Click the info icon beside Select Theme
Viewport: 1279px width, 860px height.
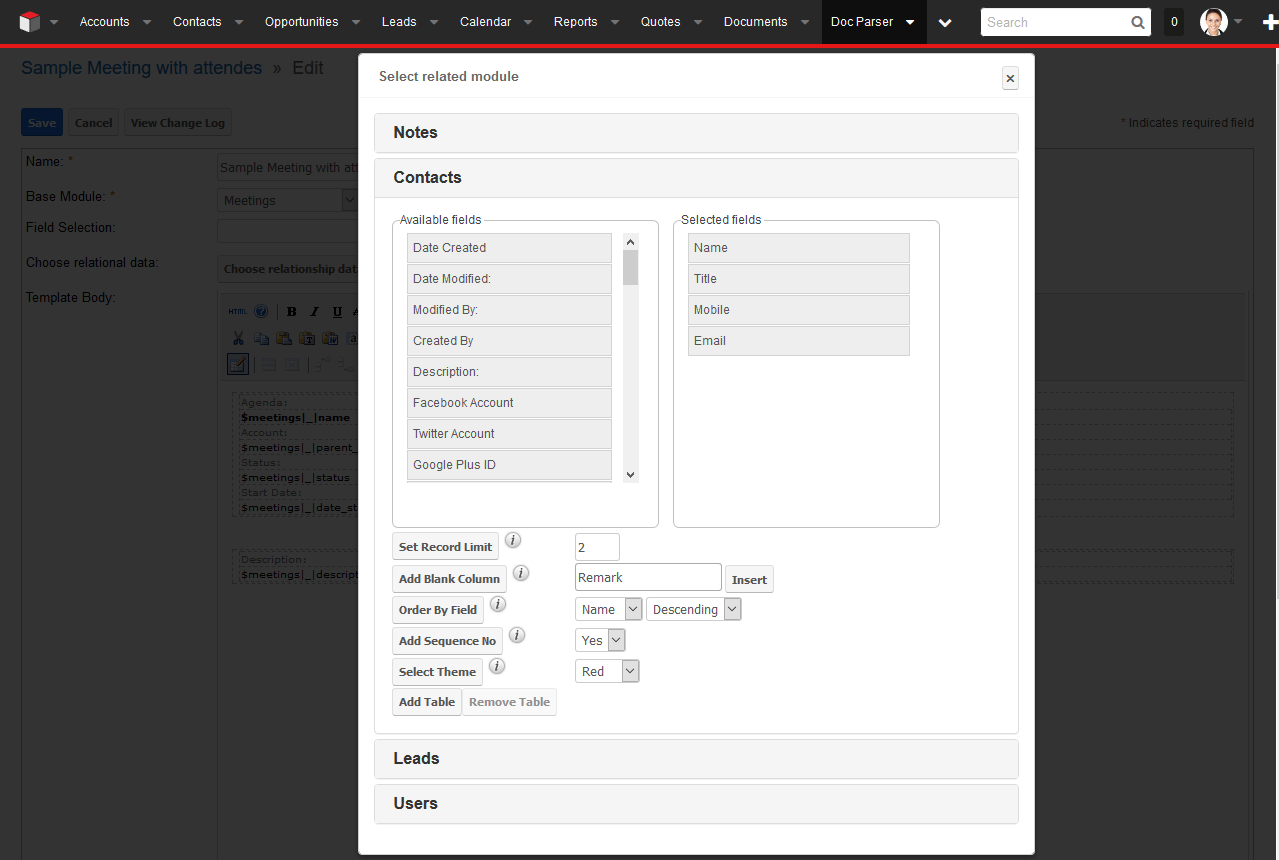(x=497, y=665)
